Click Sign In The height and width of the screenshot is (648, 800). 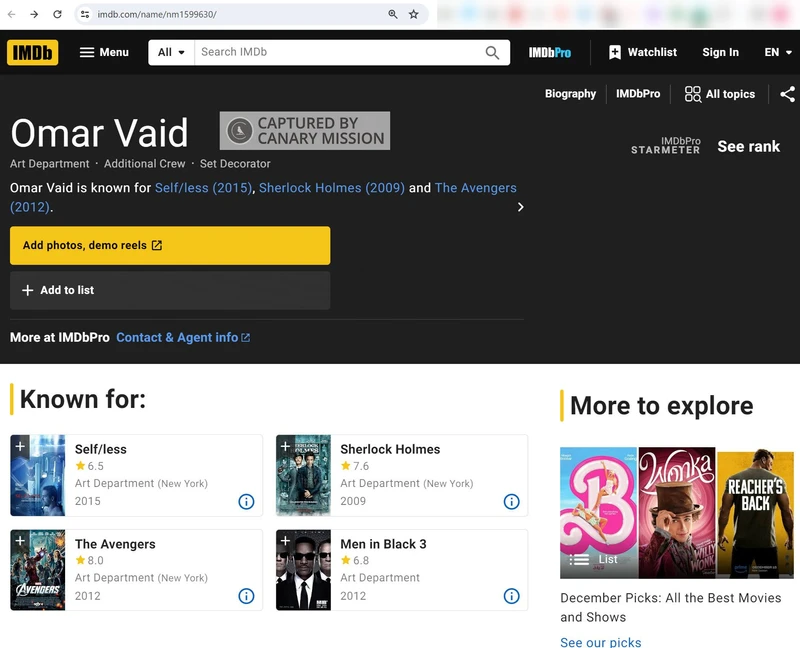click(720, 52)
